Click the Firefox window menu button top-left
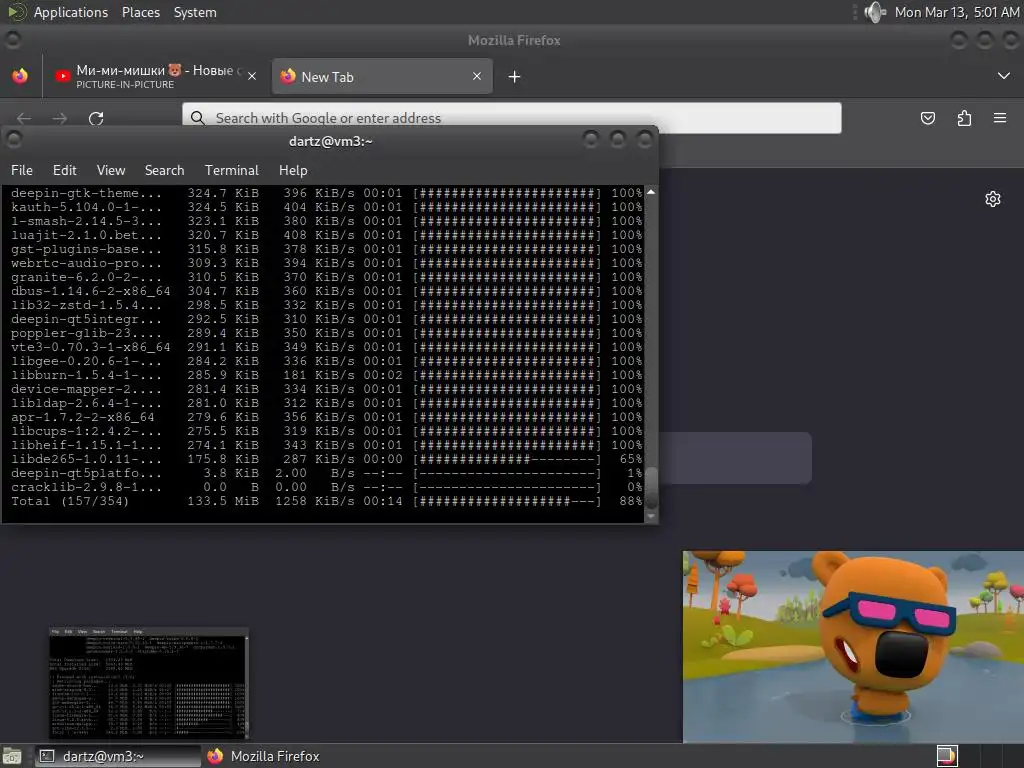1024x768 pixels. 12,40
